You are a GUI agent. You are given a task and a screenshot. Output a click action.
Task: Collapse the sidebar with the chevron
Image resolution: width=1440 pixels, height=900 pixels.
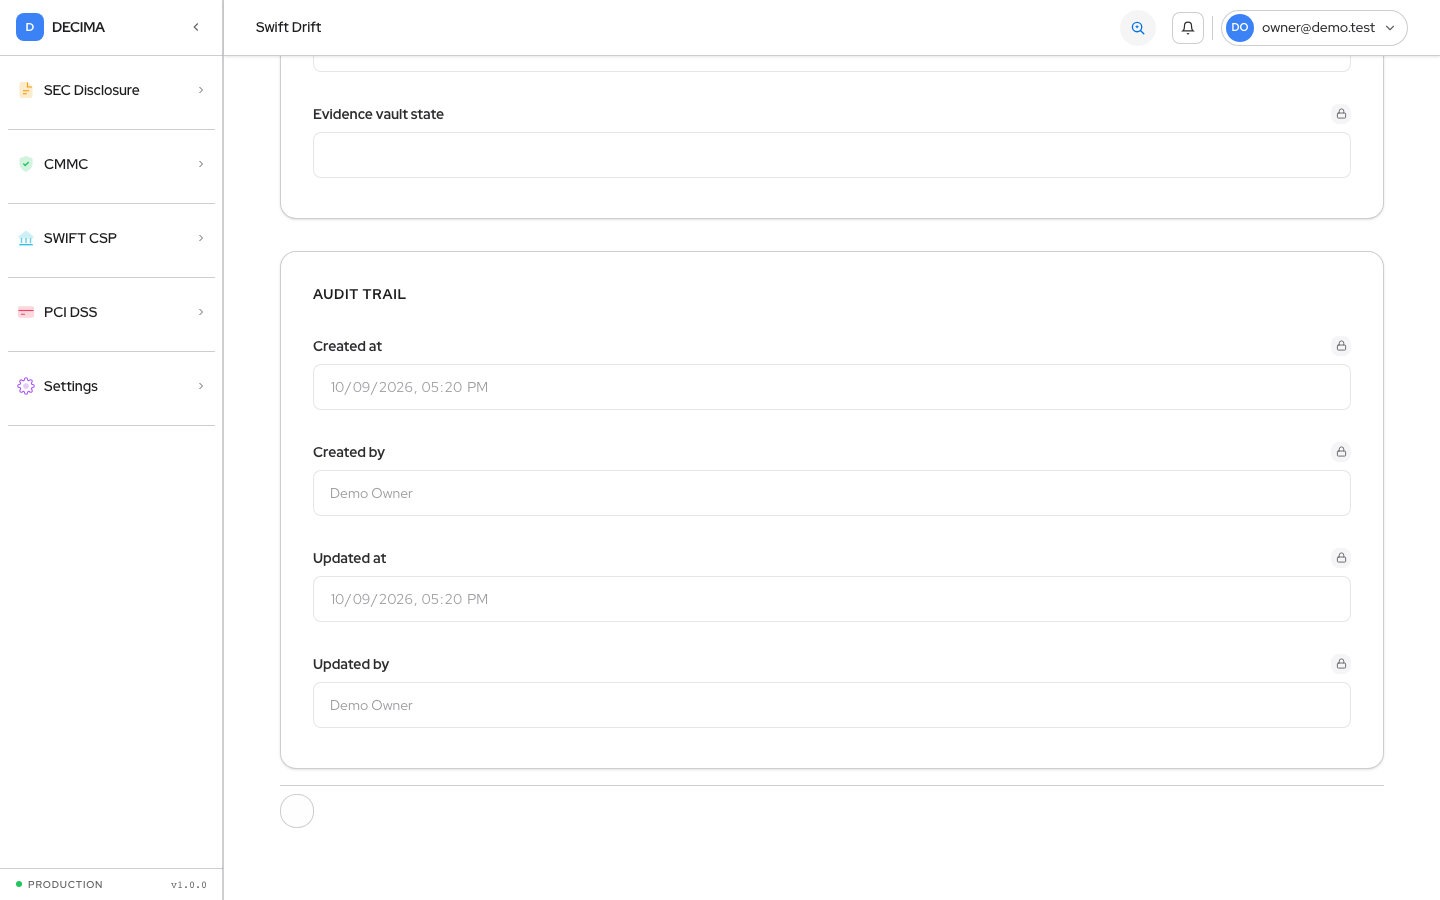[x=196, y=27]
